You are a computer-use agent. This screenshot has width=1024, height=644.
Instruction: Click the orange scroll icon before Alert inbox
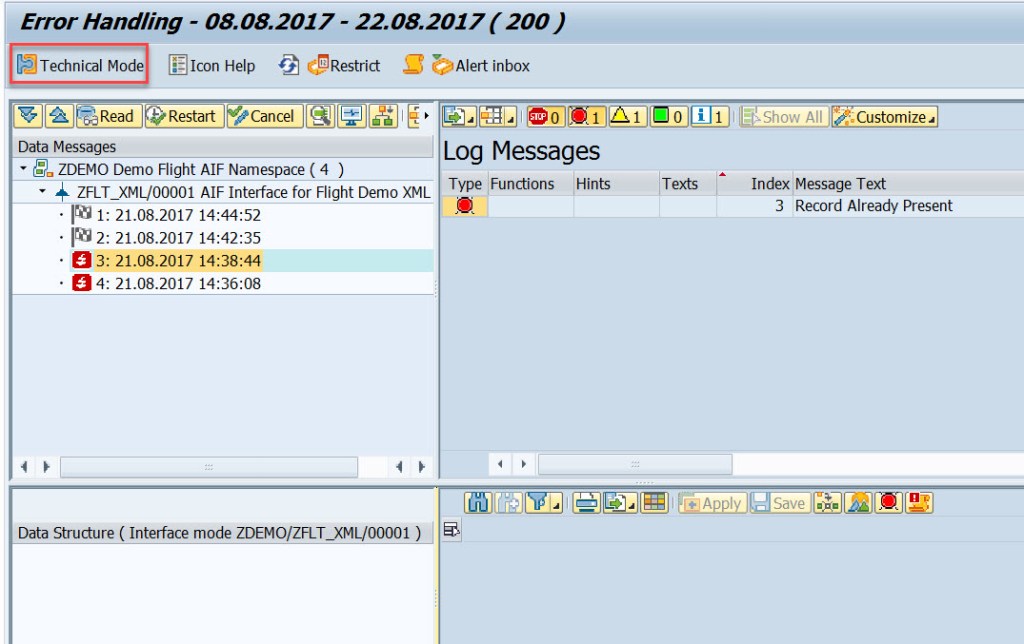point(413,65)
